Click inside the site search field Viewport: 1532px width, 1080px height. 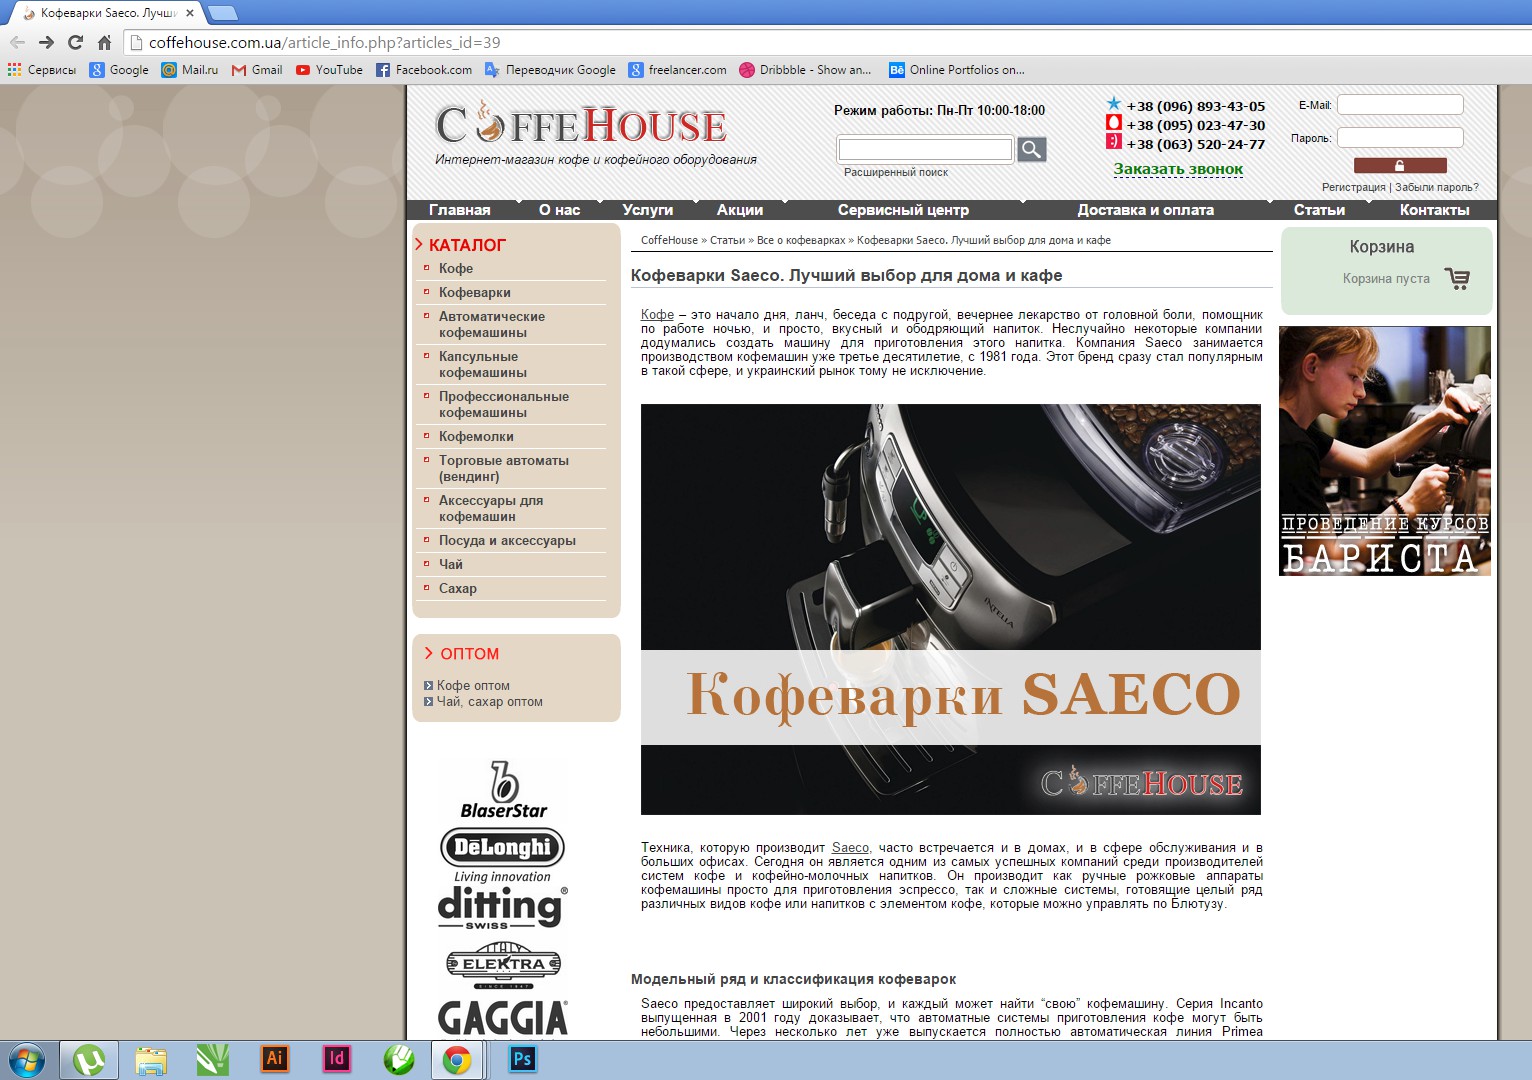pyautogui.click(x=925, y=149)
